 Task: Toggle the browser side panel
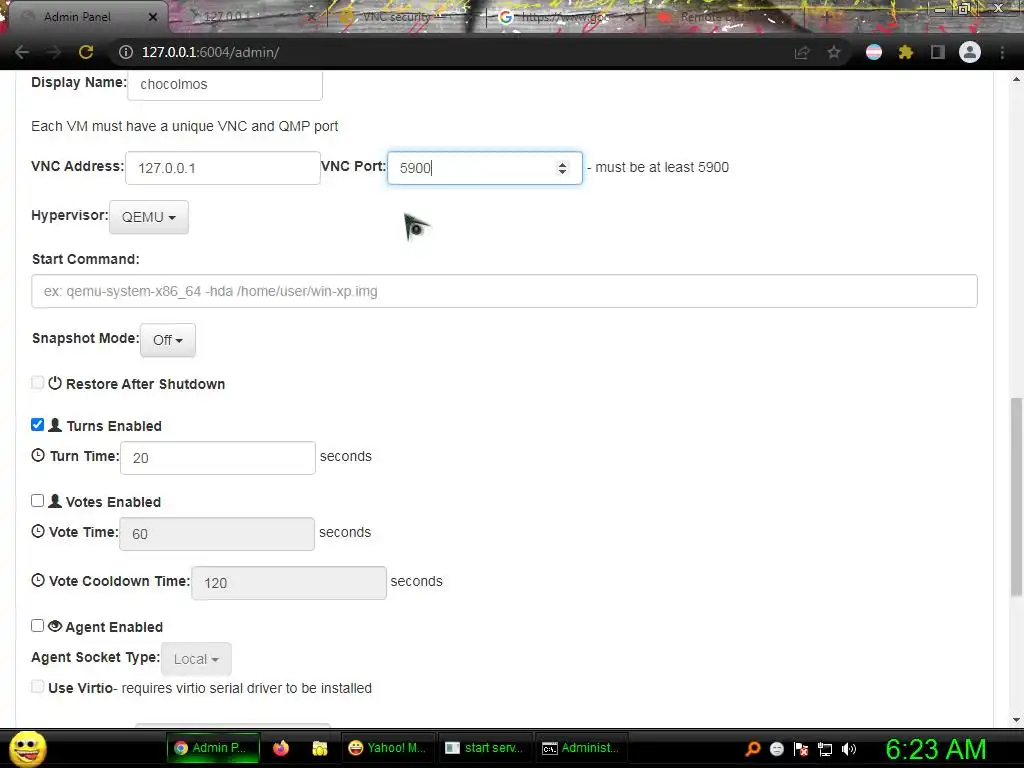tap(938, 52)
